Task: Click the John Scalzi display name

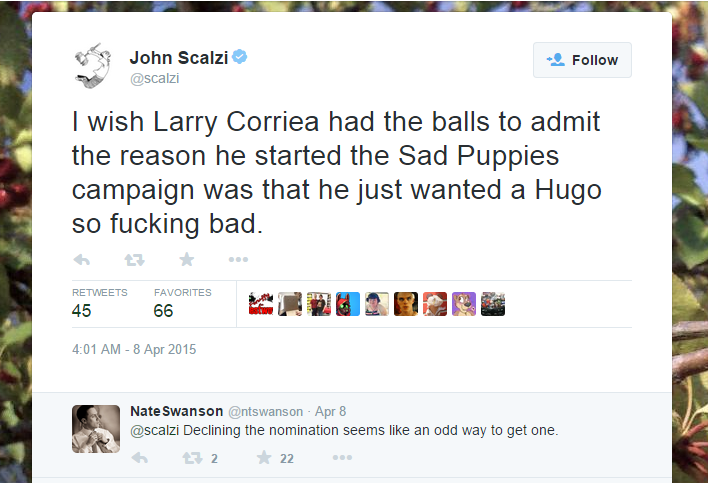Action: pos(179,56)
